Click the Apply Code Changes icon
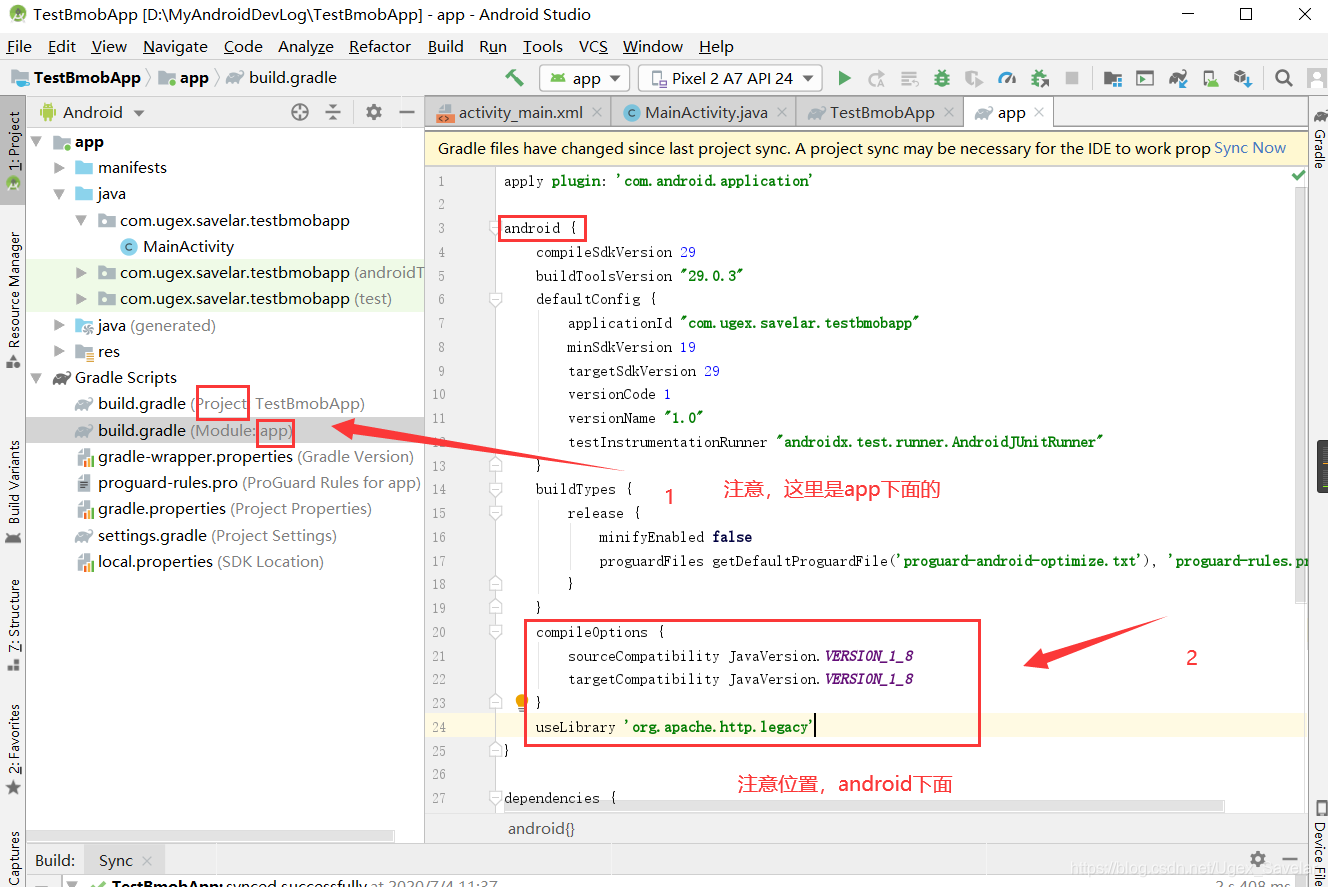 (909, 78)
